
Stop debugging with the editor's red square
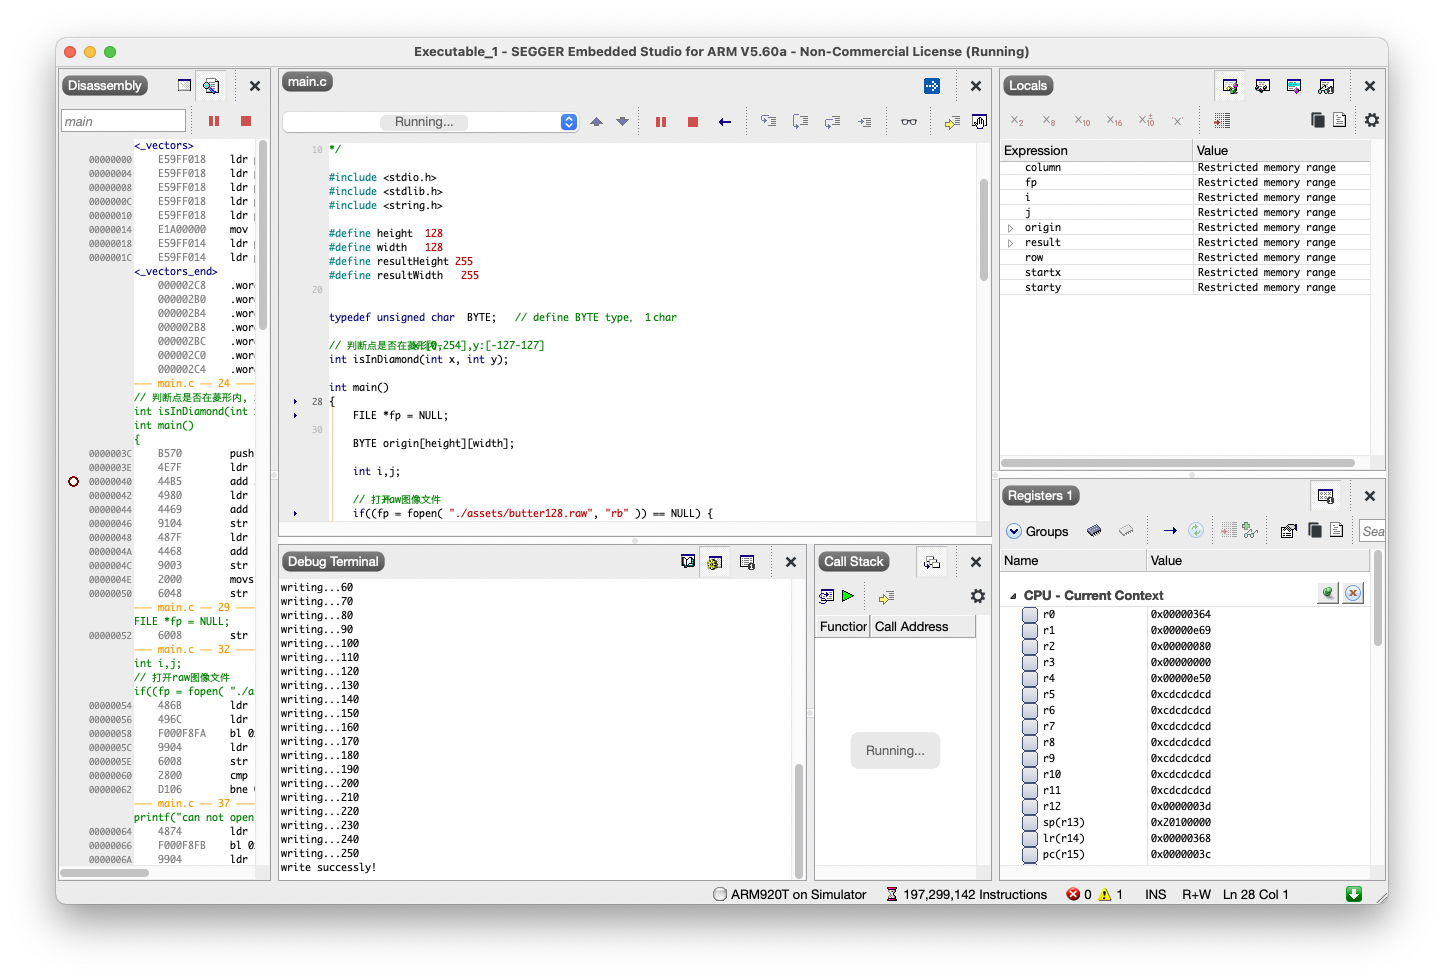[x=692, y=122]
